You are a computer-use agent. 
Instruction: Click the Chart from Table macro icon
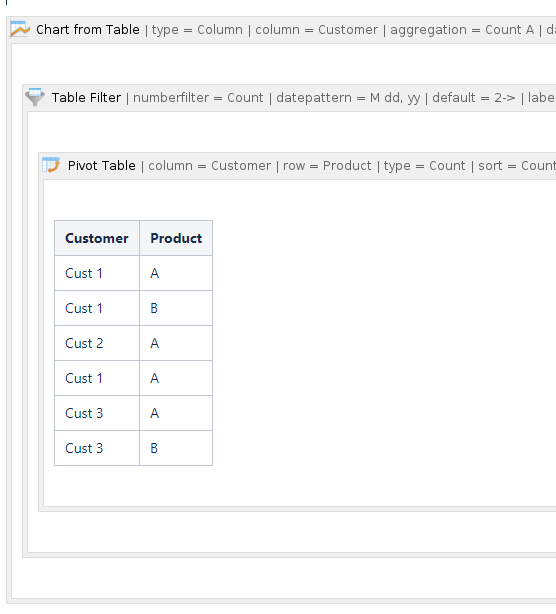[x=20, y=29]
